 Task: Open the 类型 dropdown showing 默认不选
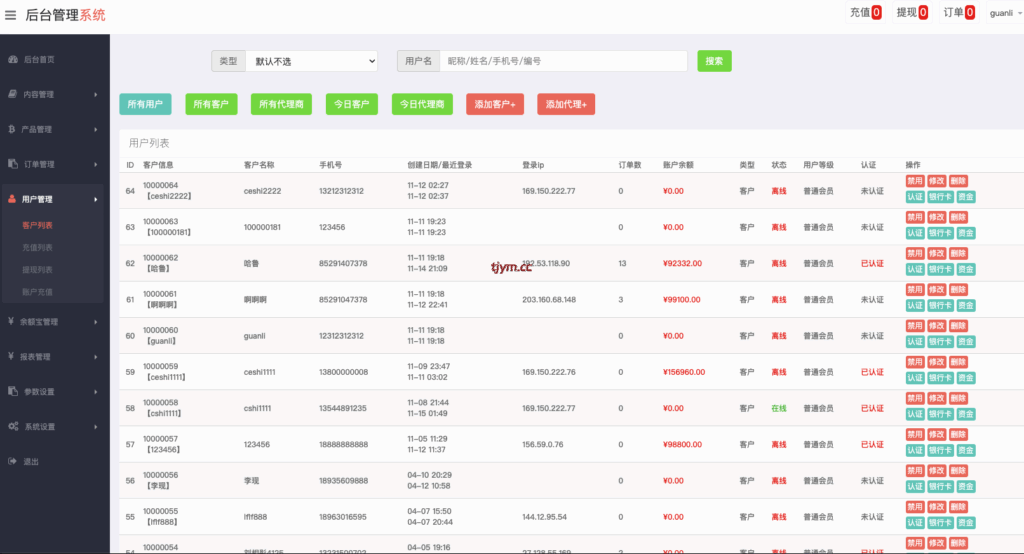(310, 61)
